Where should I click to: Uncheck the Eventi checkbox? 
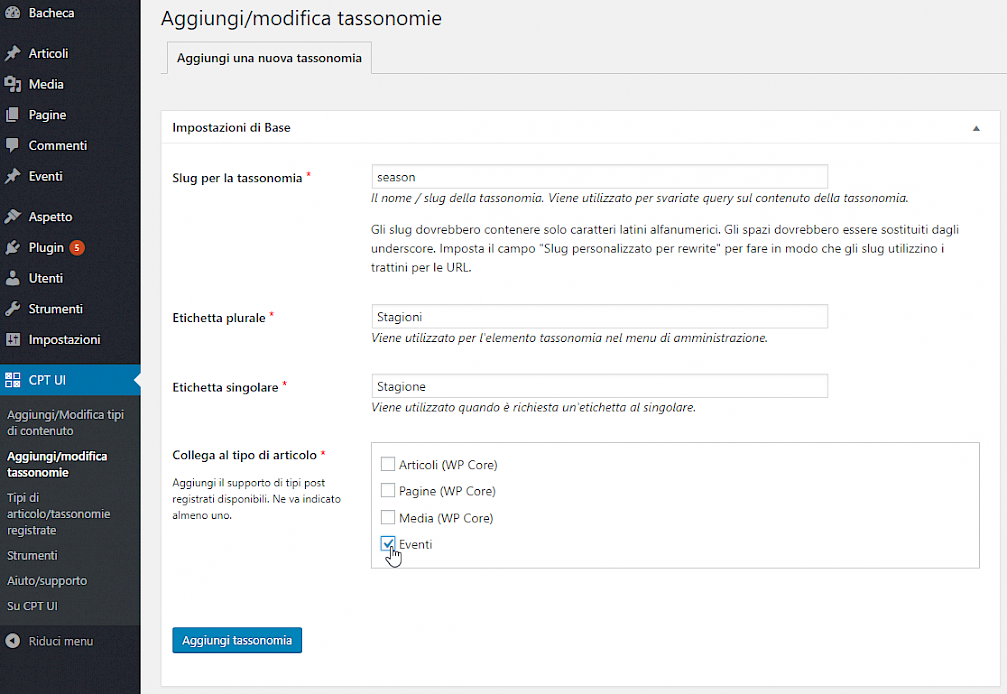point(388,544)
